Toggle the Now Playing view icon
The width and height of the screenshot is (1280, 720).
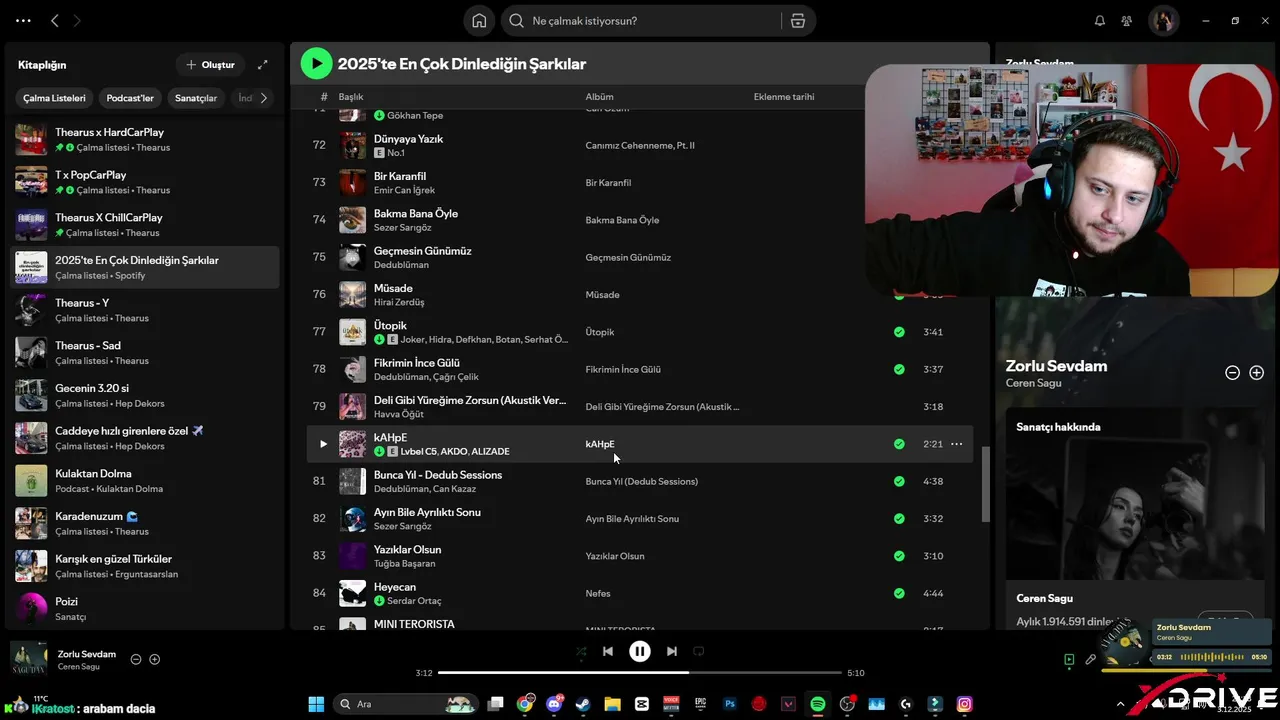click(1069, 660)
